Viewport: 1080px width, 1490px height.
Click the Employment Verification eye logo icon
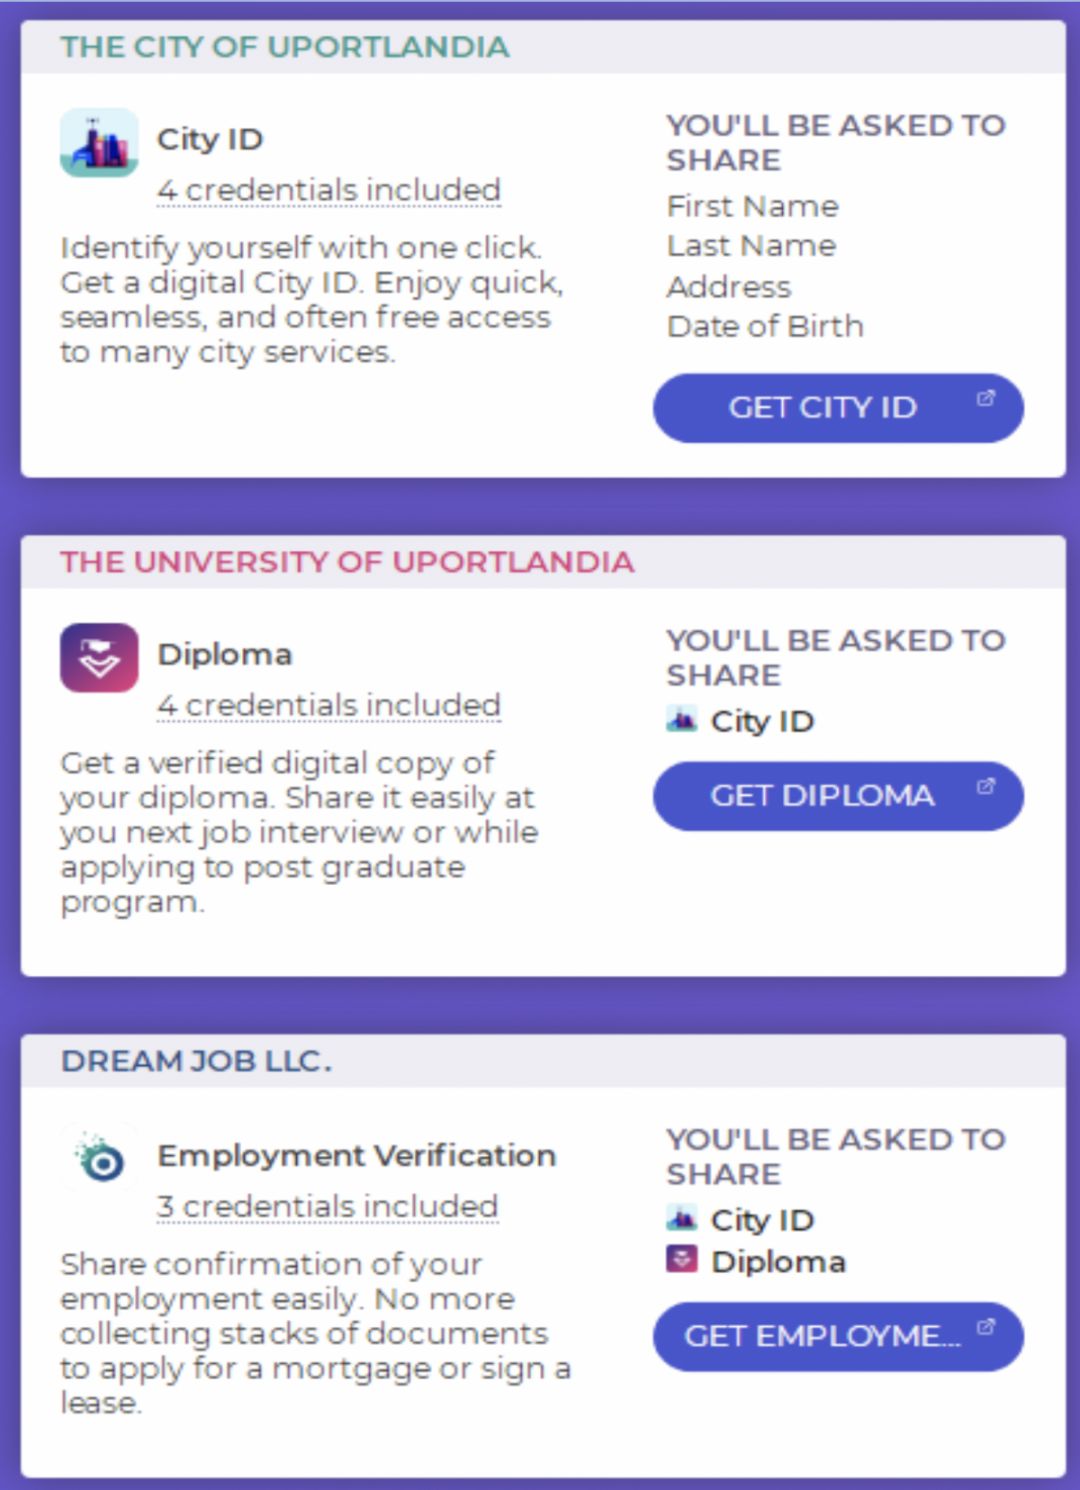pos(99,1158)
